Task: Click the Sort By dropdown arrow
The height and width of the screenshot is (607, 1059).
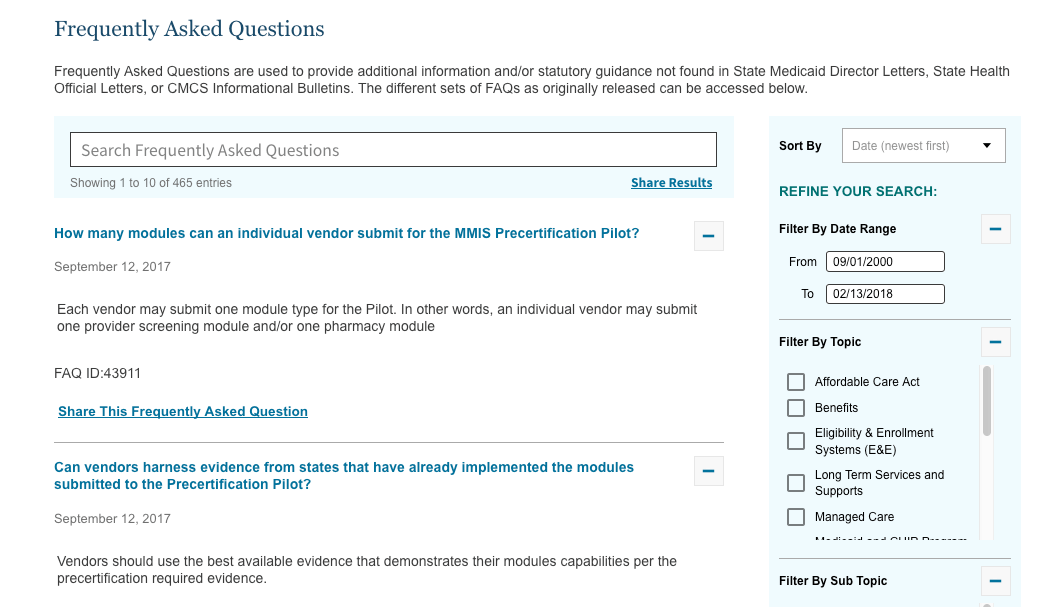Action: (987, 146)
